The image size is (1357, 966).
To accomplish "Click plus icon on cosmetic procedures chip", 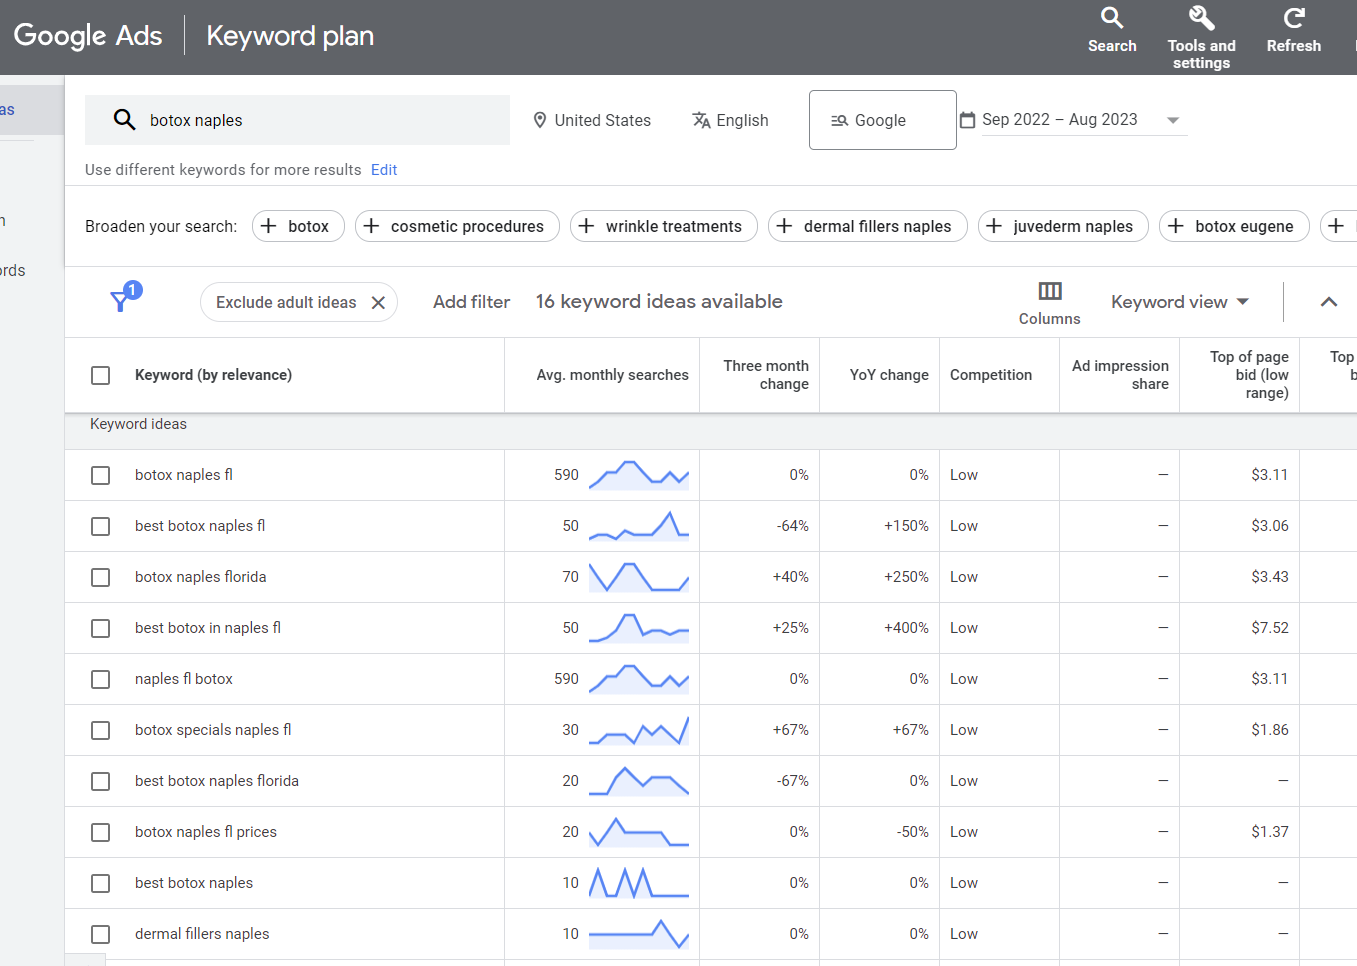I will (x=371, y=226).
